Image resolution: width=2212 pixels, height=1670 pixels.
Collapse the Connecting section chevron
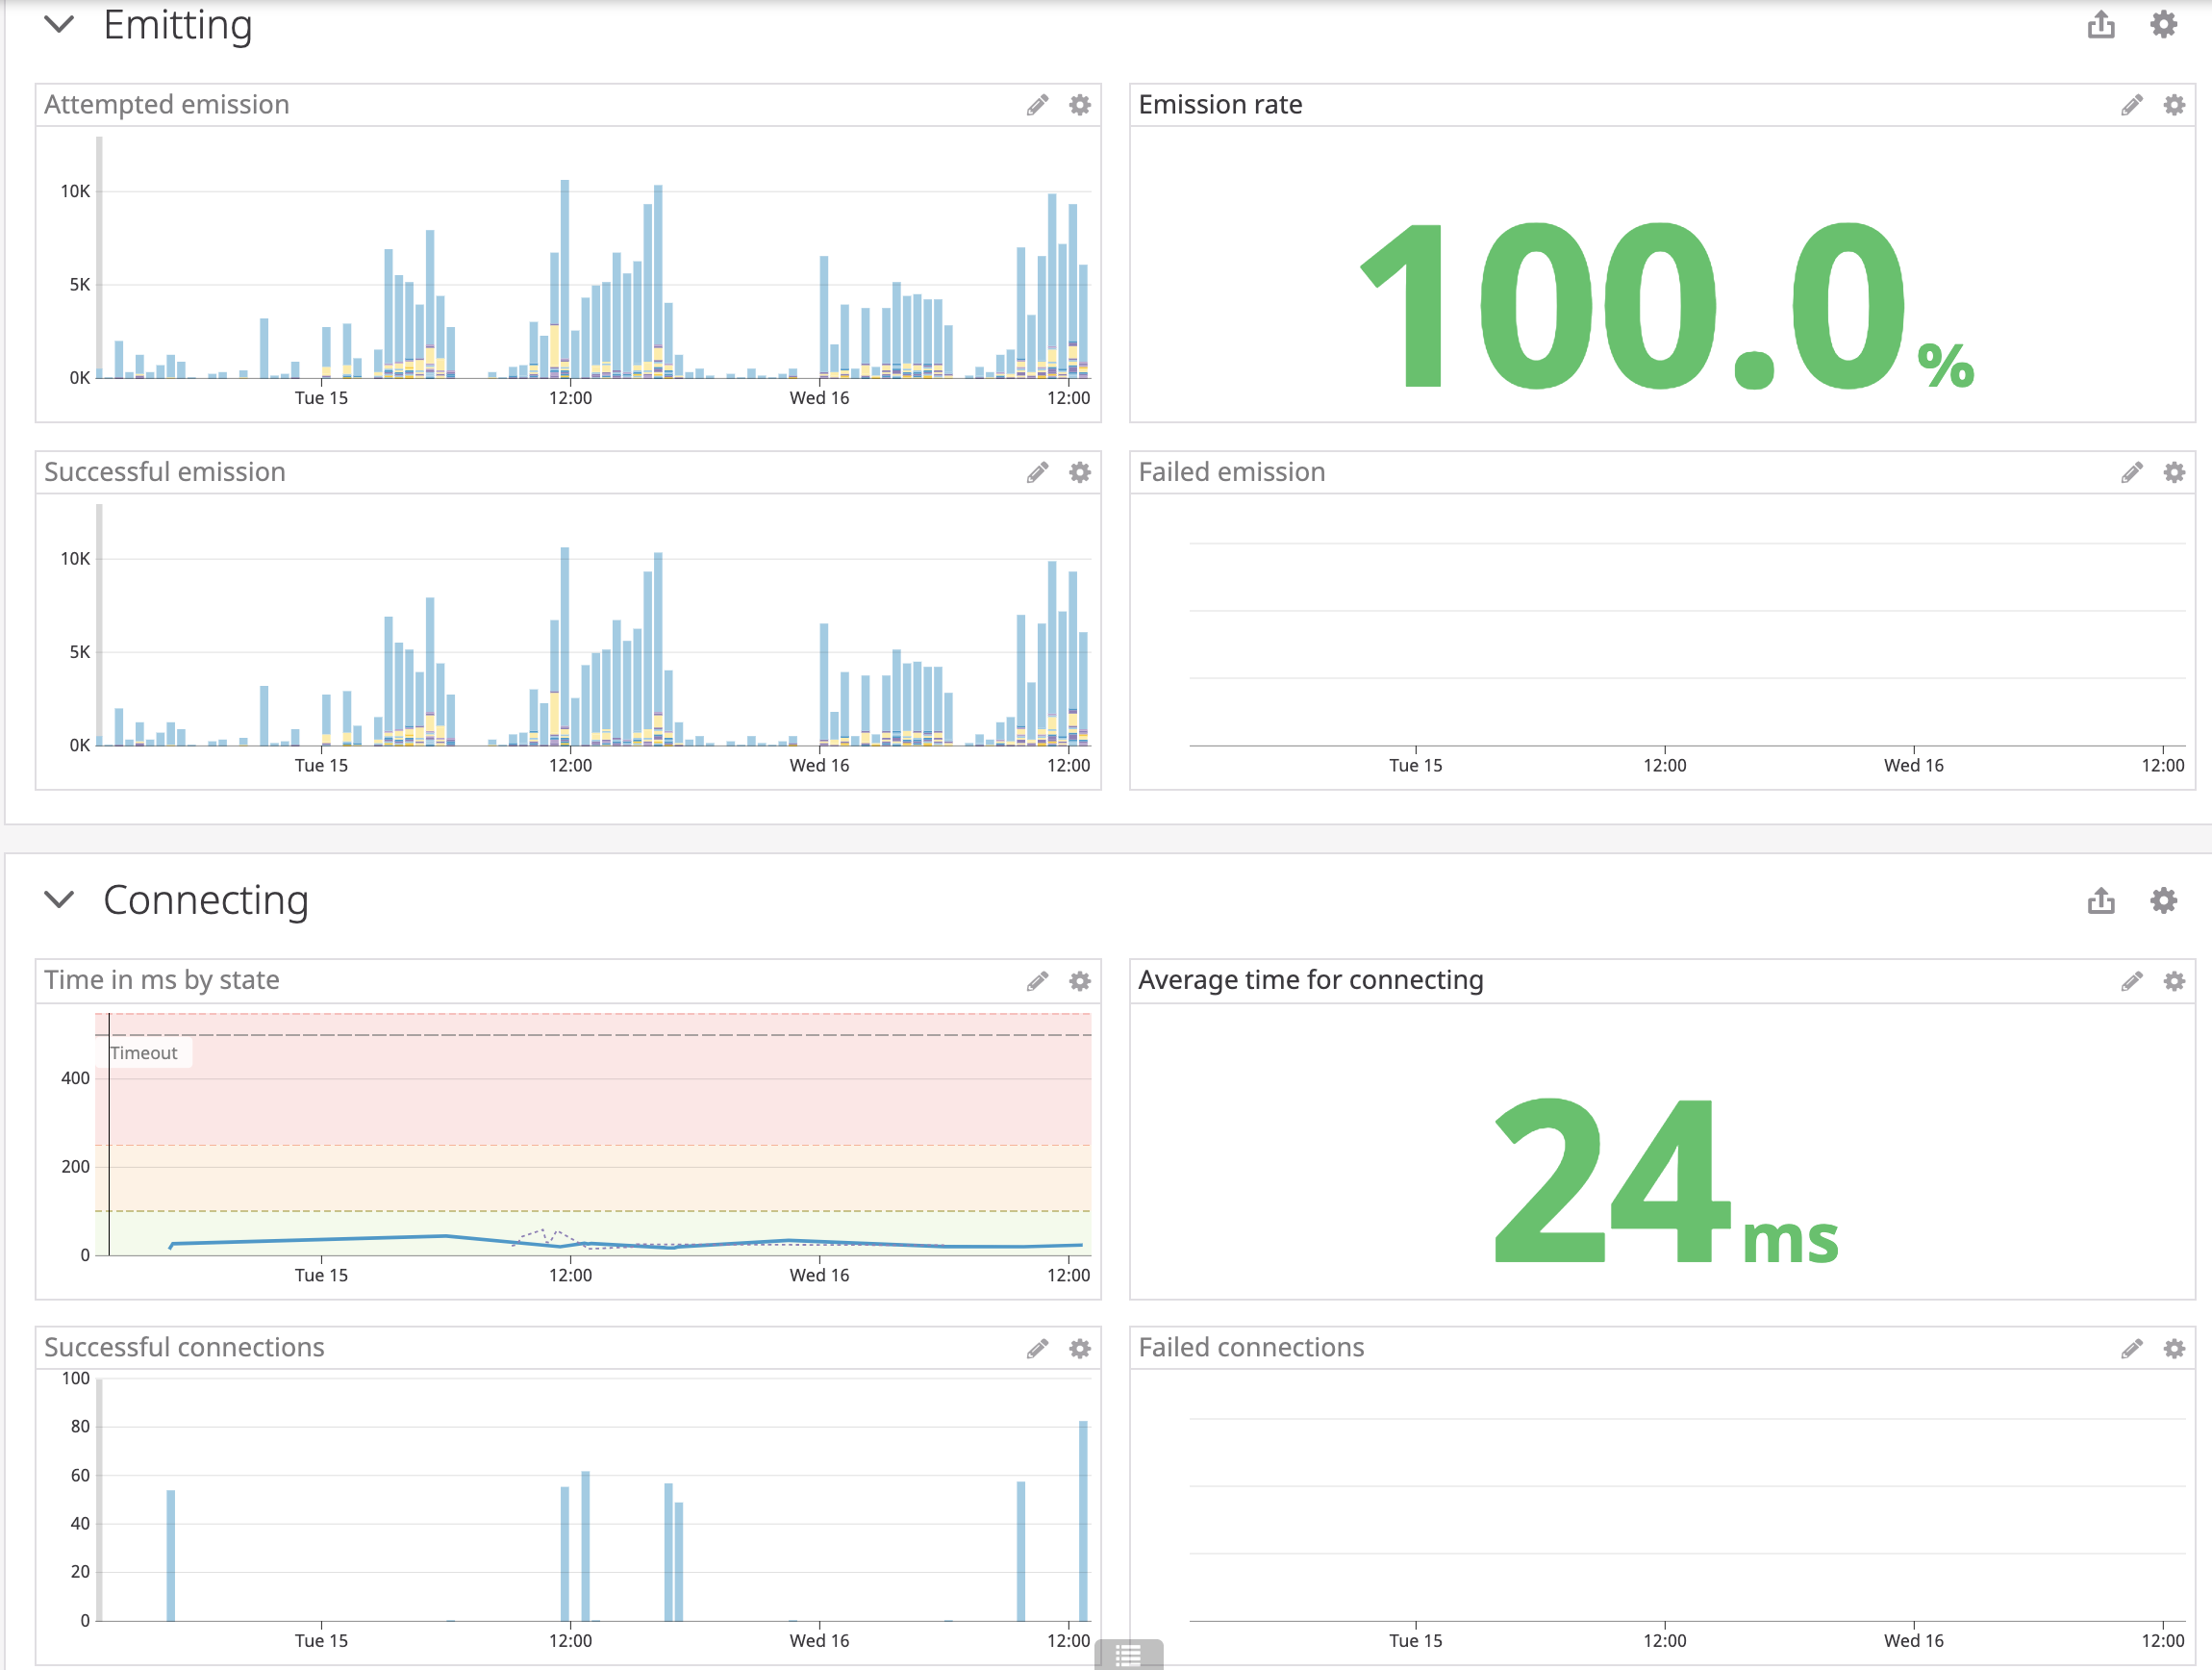[60, 899]
